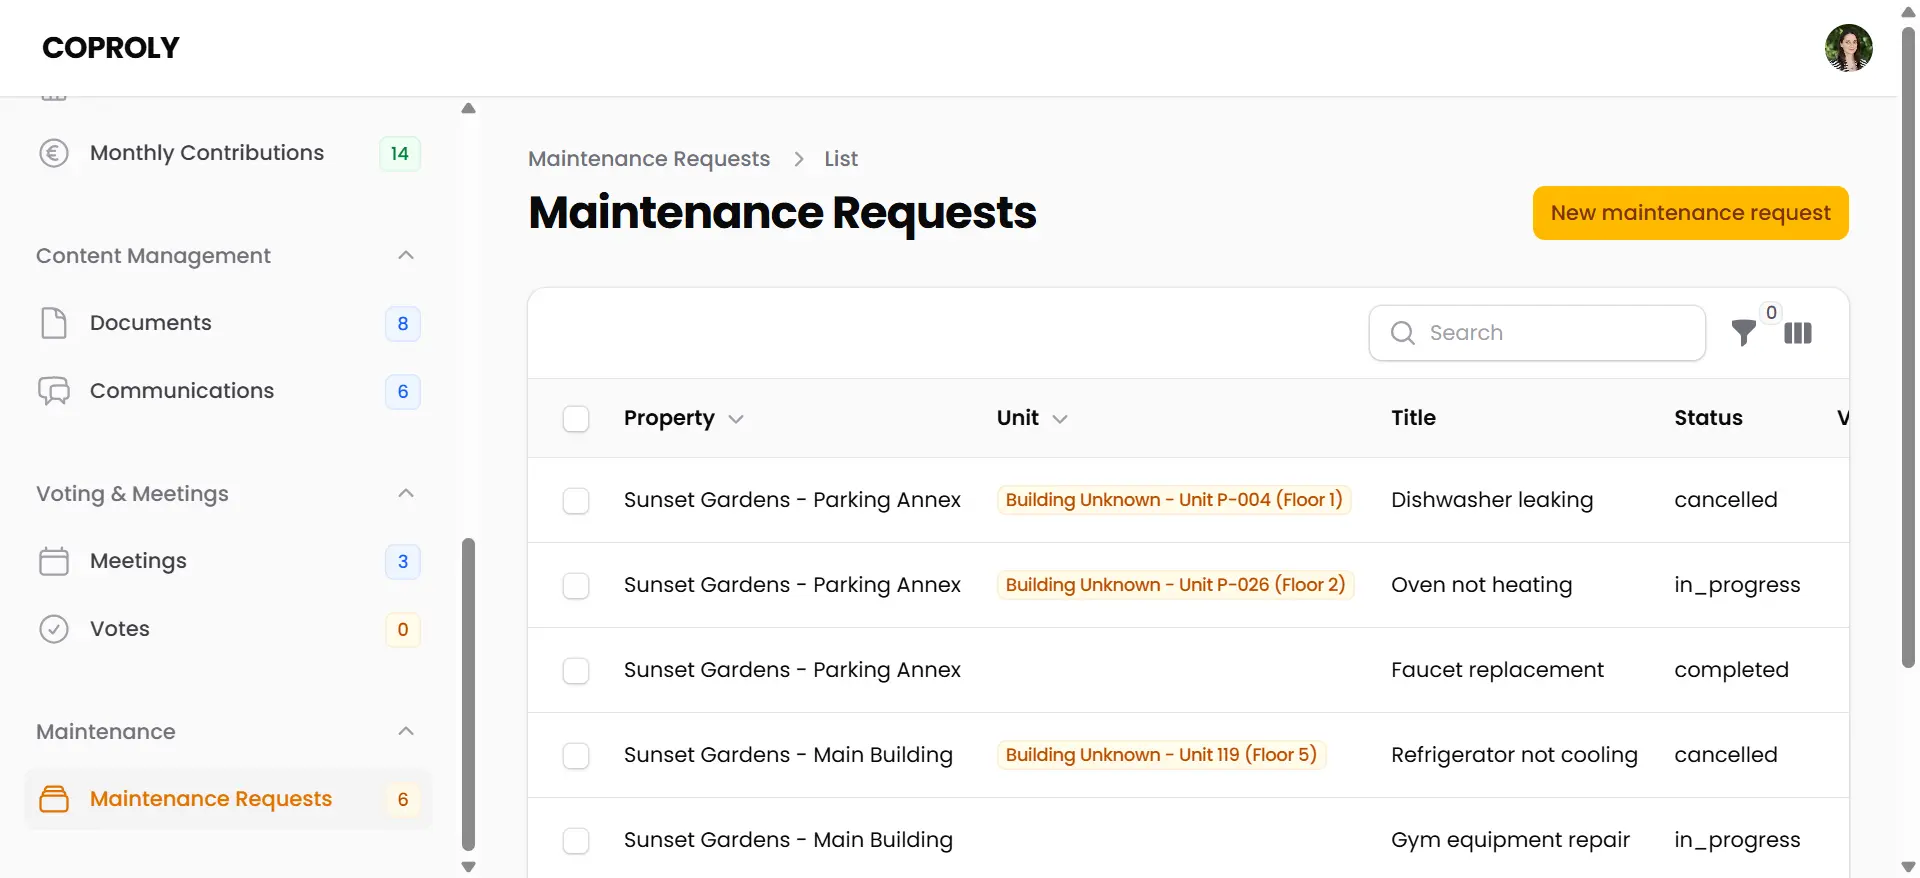The image size is (1920, 878).
Task: Click the Communications badge showing 6
Action: pyautogui.click(x=403, y=392)
